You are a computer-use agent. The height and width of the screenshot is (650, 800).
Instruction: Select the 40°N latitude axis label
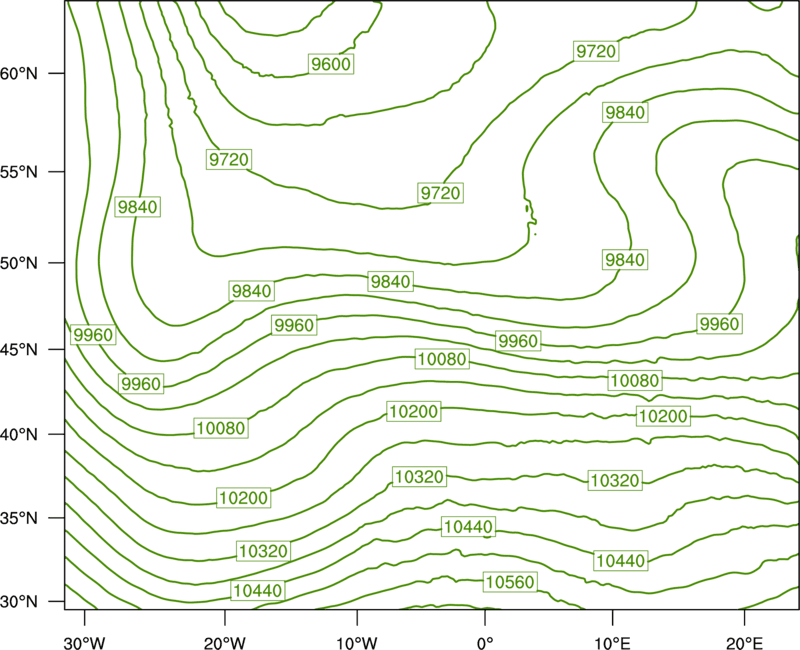point(19,435)
